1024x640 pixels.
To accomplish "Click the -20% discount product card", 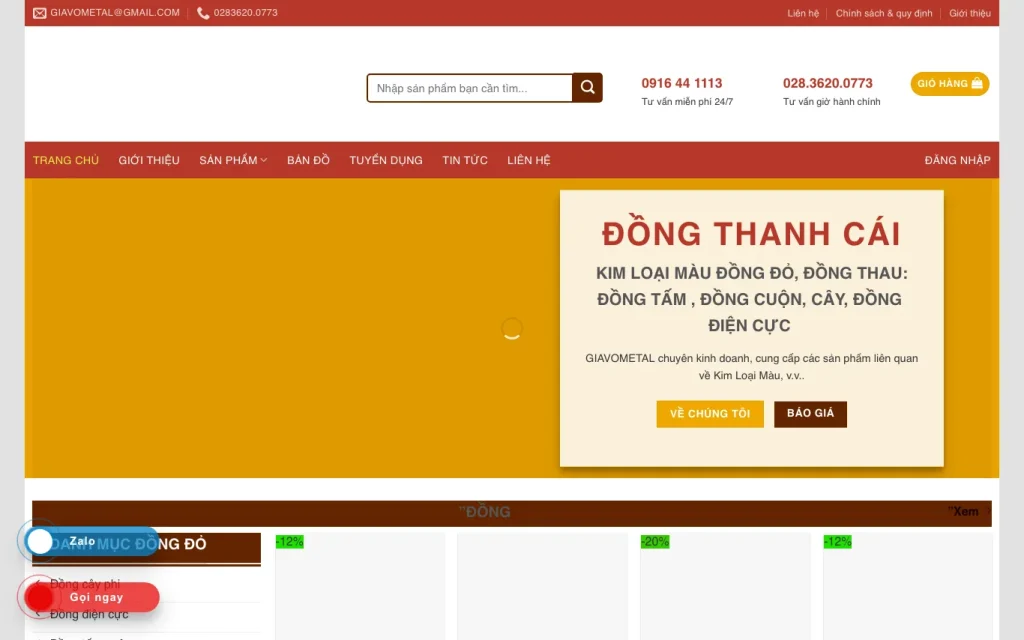I will (x=725, y=586).
